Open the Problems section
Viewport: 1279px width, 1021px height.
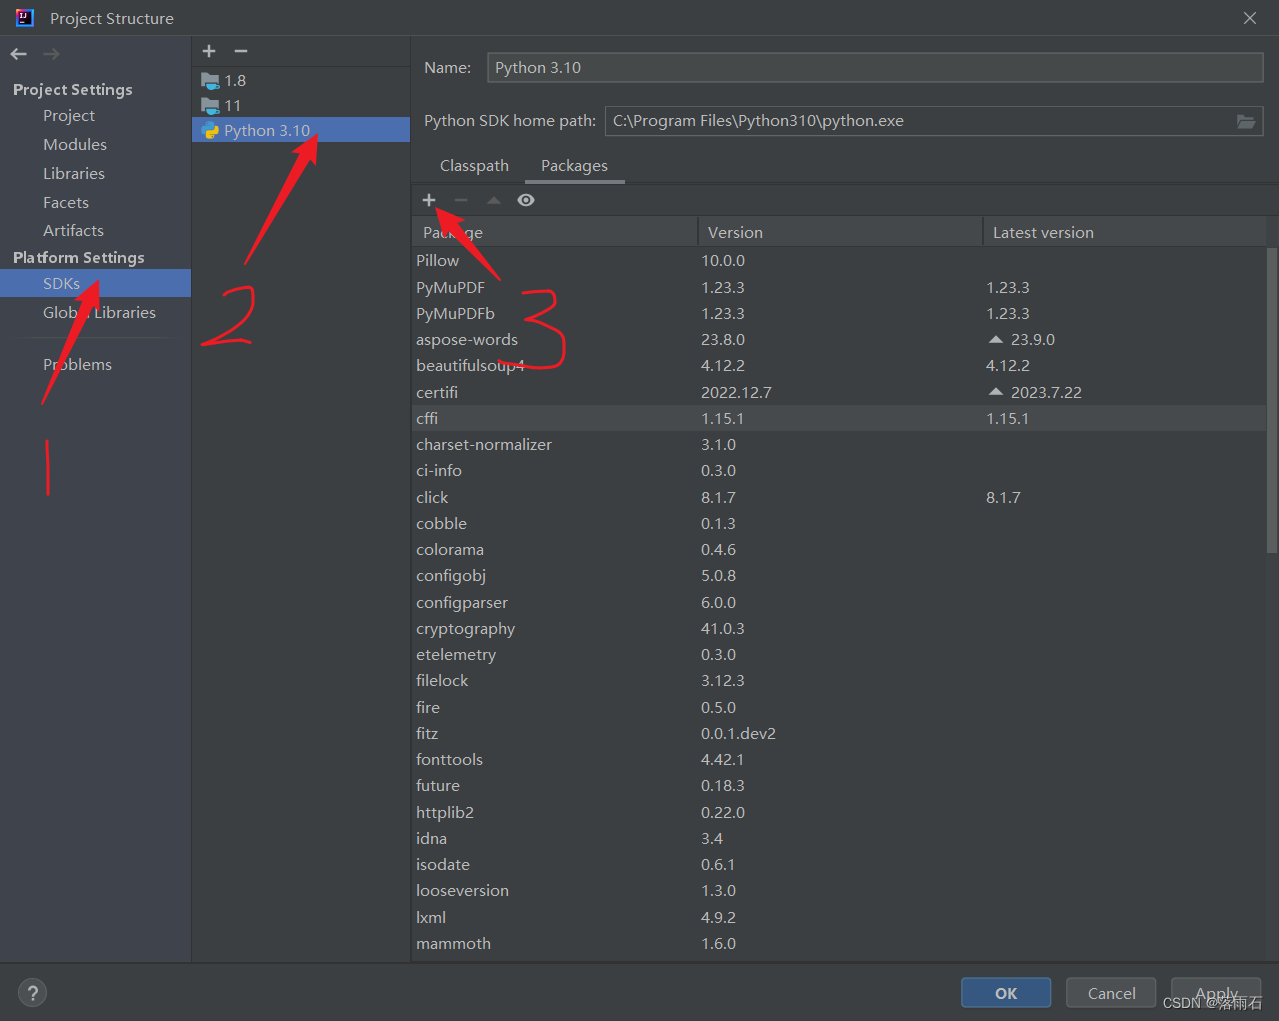point(77,364)
